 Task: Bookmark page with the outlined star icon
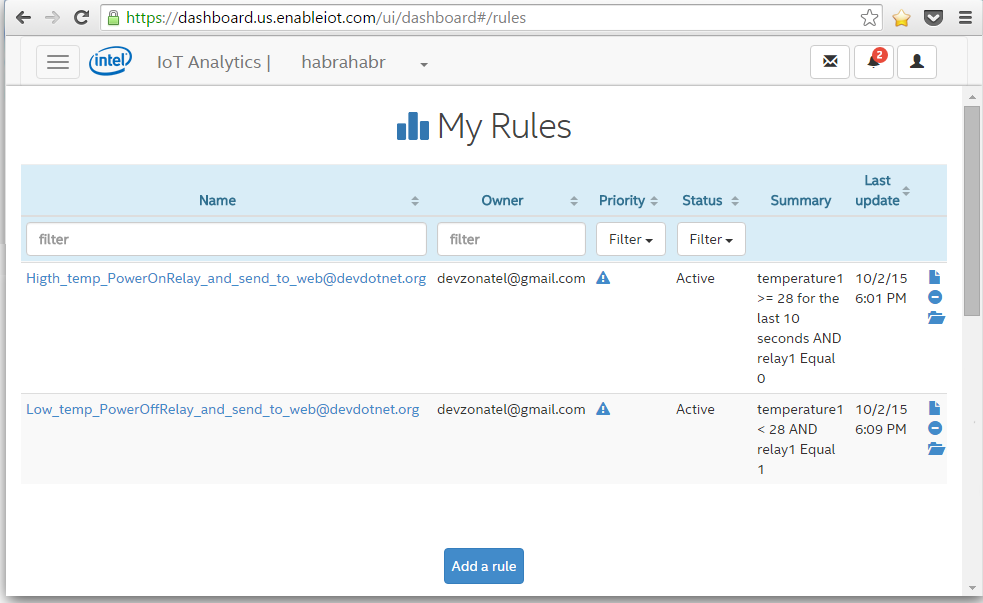point(869,18)
